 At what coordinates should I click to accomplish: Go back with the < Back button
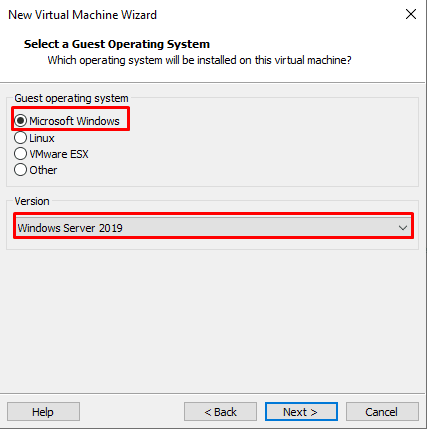coord(220,412)
